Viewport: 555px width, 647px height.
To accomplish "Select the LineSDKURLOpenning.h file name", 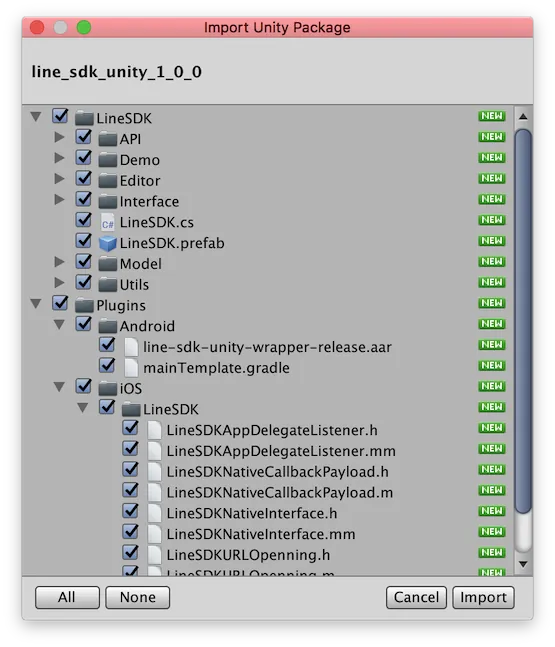I will [248, 555].
